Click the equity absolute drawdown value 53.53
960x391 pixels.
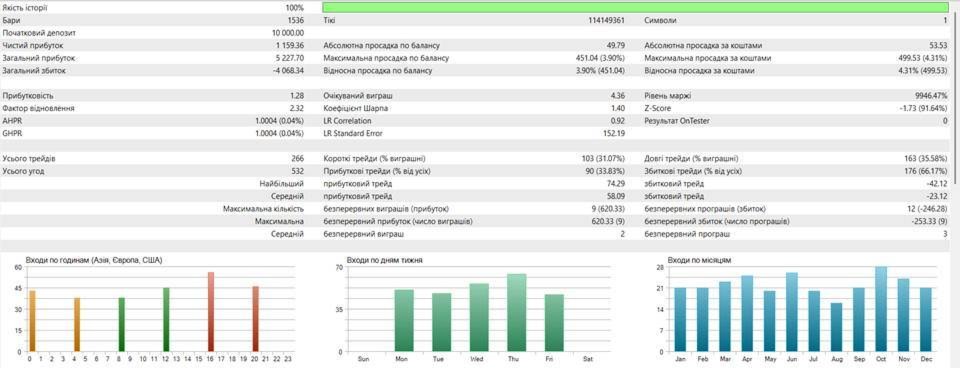point(938,45)
